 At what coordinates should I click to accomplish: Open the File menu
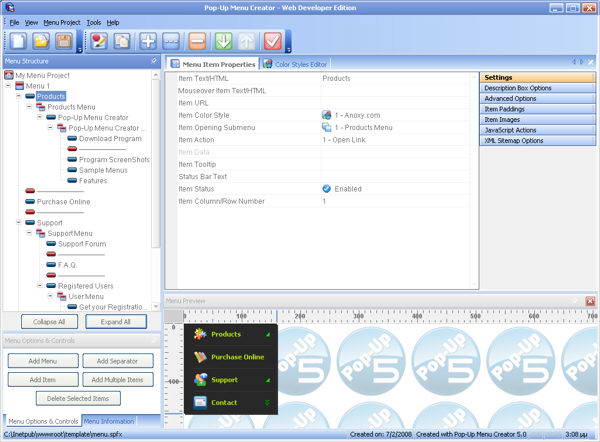(14, 23)
